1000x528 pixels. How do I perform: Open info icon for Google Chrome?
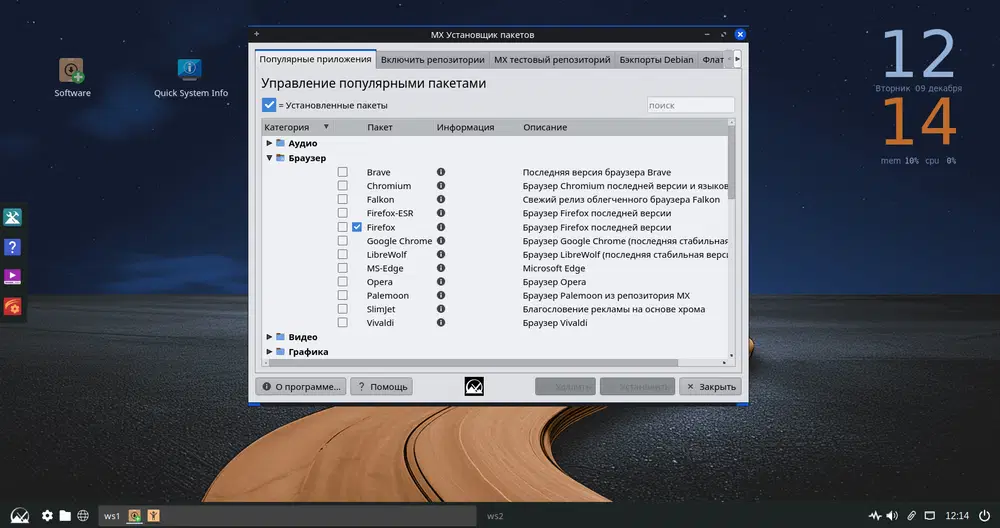coord(441,241)
